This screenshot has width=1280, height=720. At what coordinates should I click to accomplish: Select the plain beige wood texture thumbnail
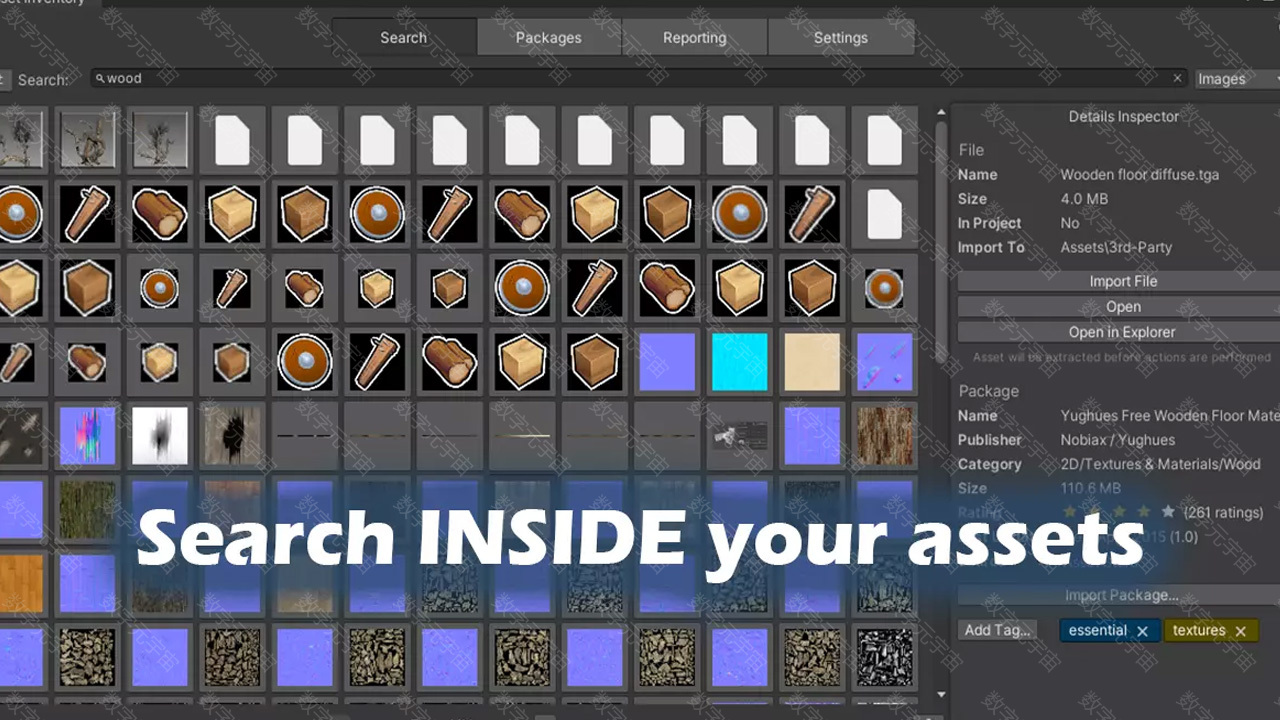pyautogui.click(x=812, y=362)
